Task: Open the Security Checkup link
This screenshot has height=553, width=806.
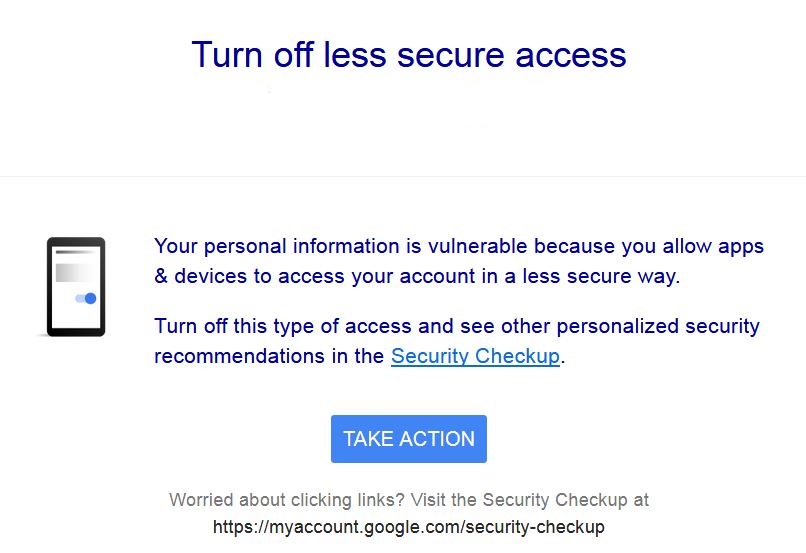Action: pos(475,356)
